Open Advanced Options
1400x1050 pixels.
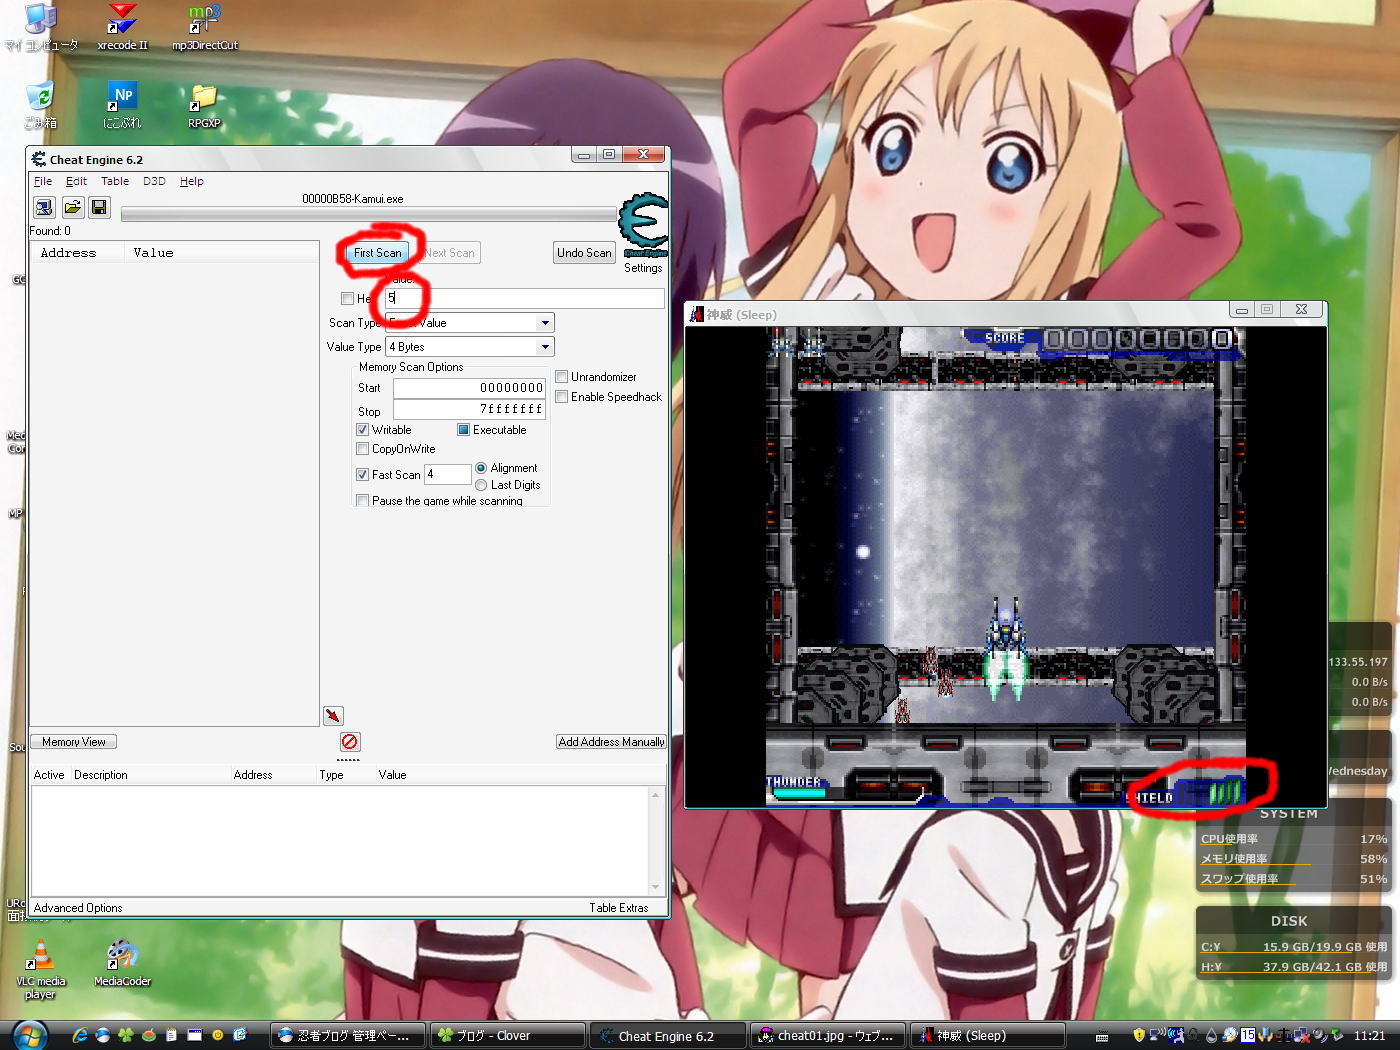78,908
